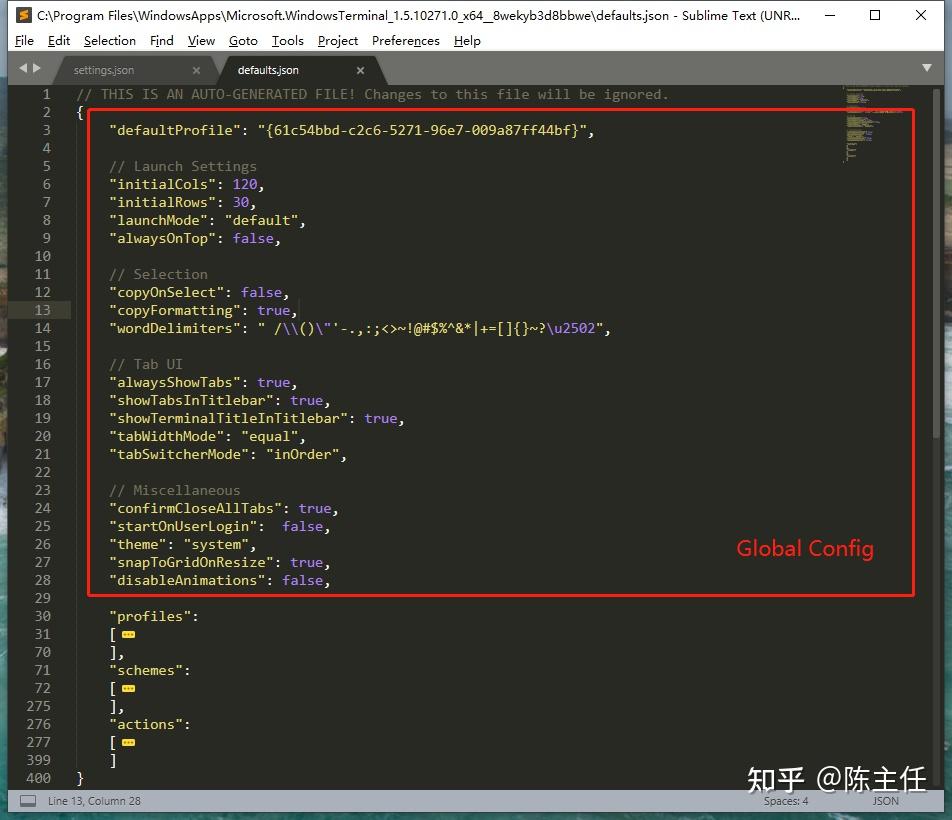Click the "launchMode" key
Viewport: 952px width, 820px height.
(x=158, y=220)
